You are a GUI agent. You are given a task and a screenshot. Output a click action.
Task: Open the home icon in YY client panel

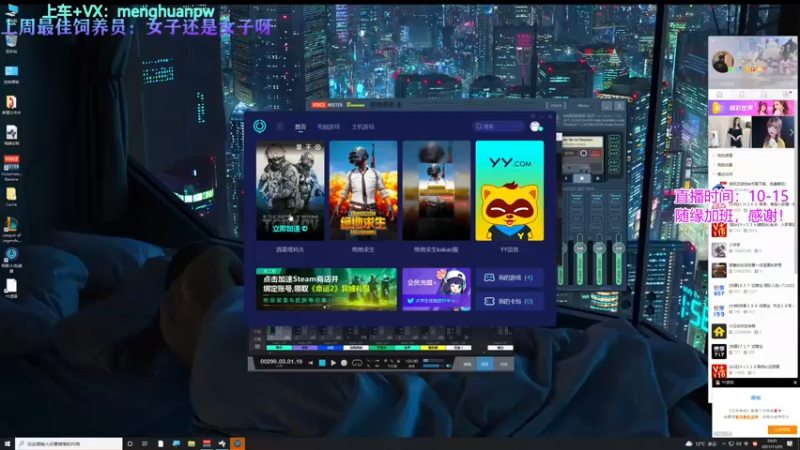tap(719, 94)
